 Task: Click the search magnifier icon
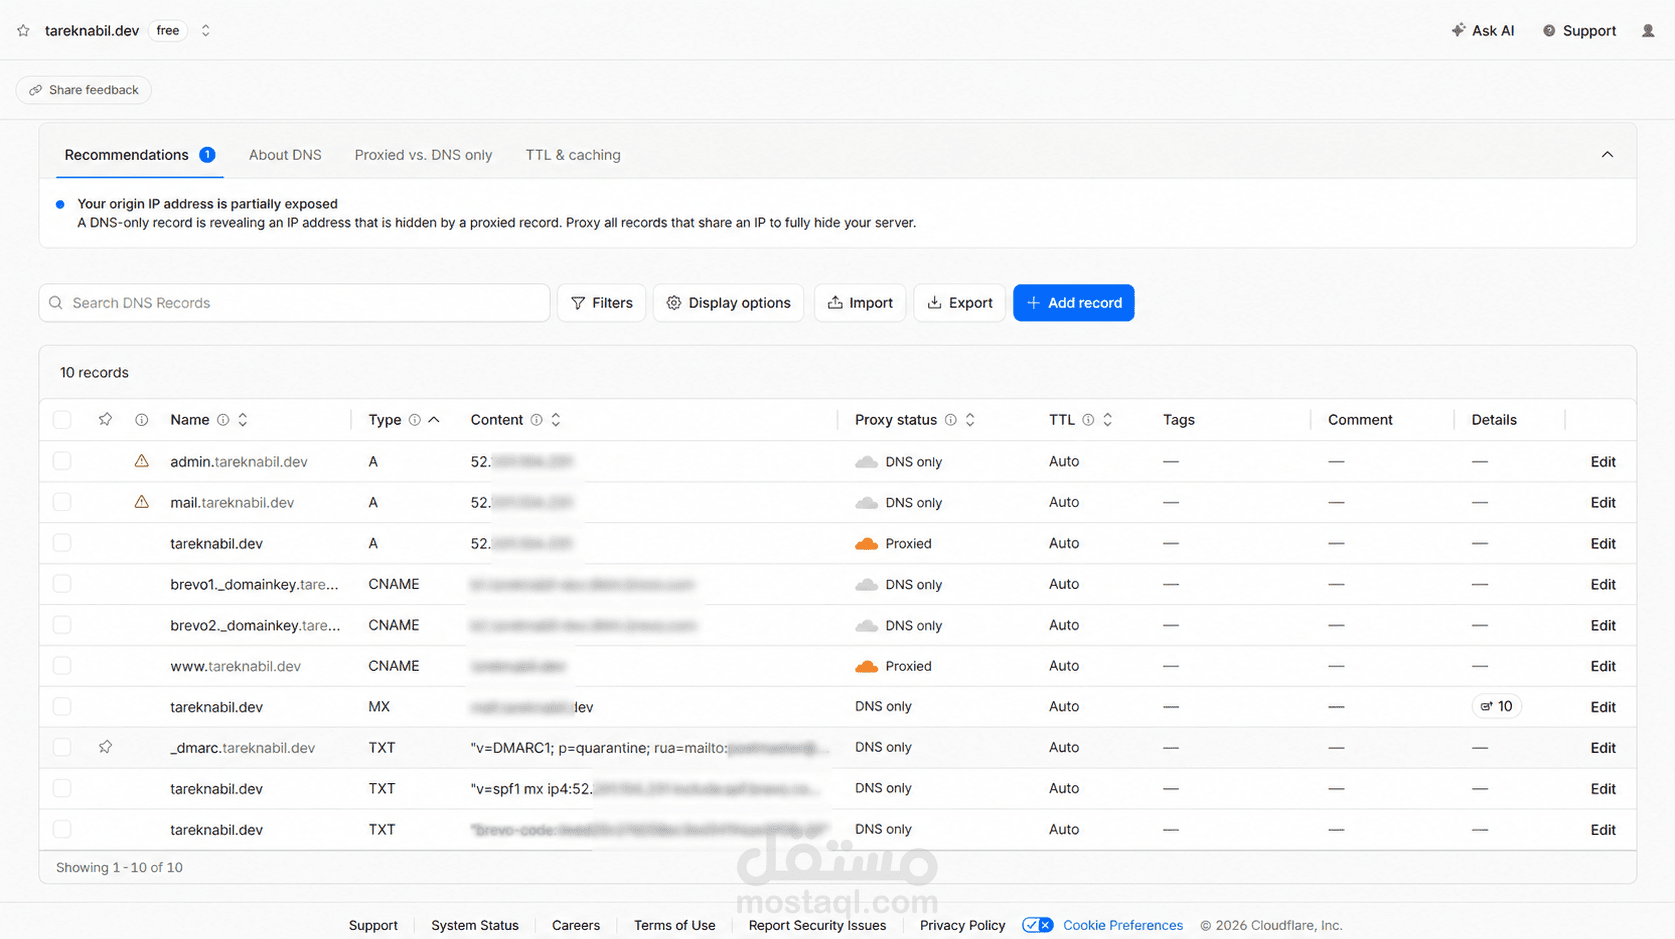tap(56, 303)
